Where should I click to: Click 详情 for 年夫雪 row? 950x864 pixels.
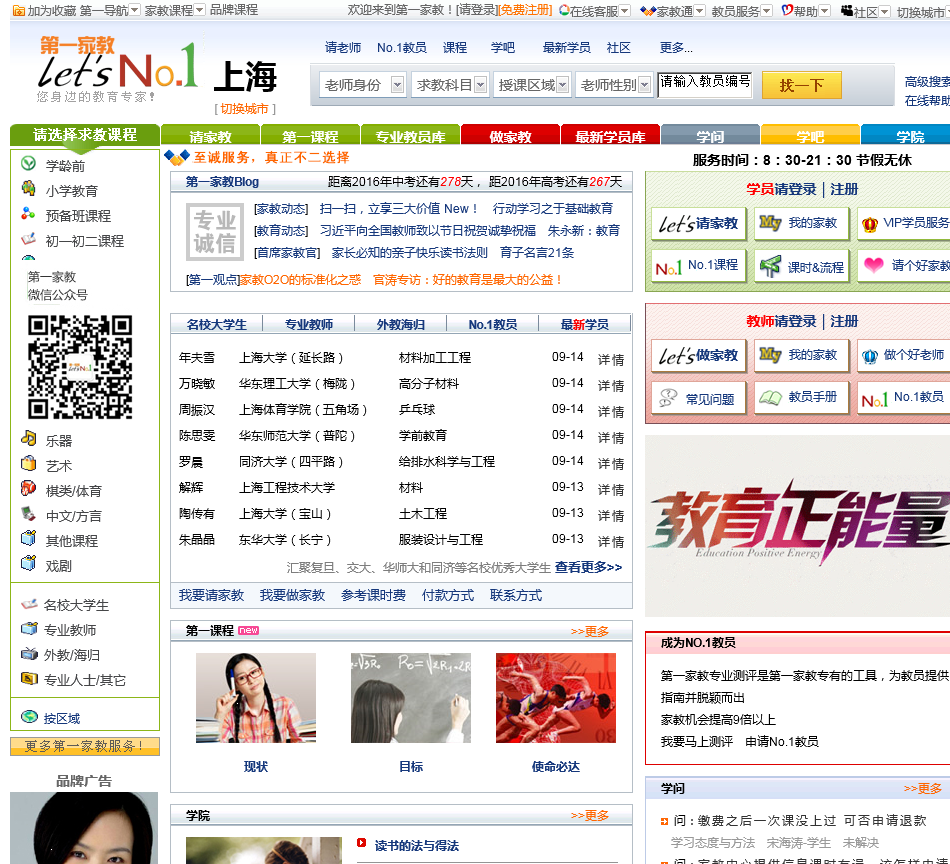(x=611, y=359)
